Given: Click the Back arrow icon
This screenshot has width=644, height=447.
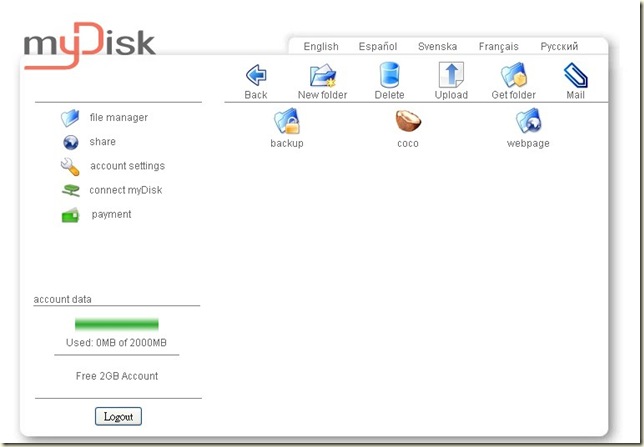Looking at the screenshot, I should (256, 75).
